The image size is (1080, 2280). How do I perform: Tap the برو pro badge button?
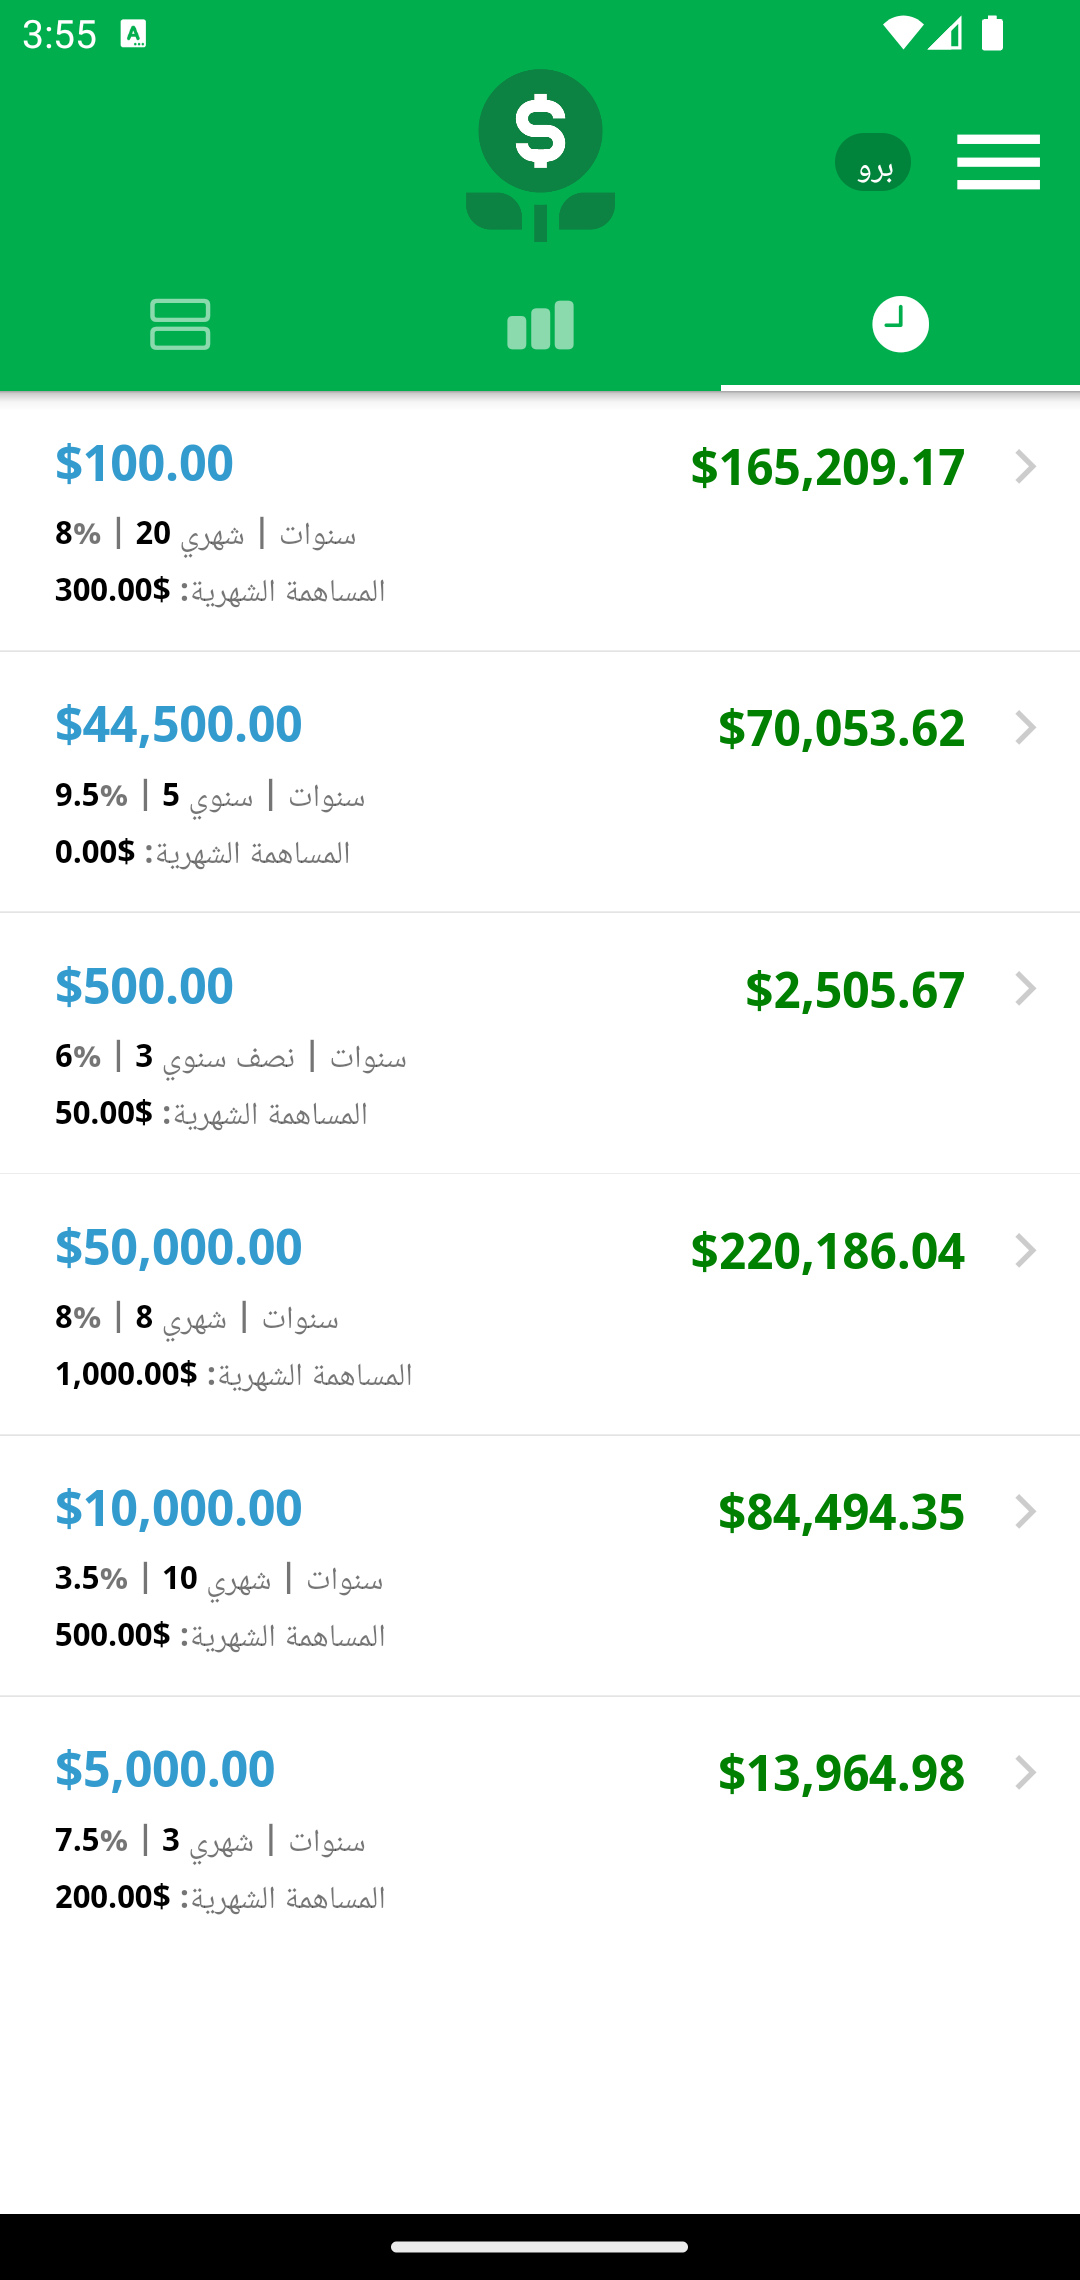(873, 162)
